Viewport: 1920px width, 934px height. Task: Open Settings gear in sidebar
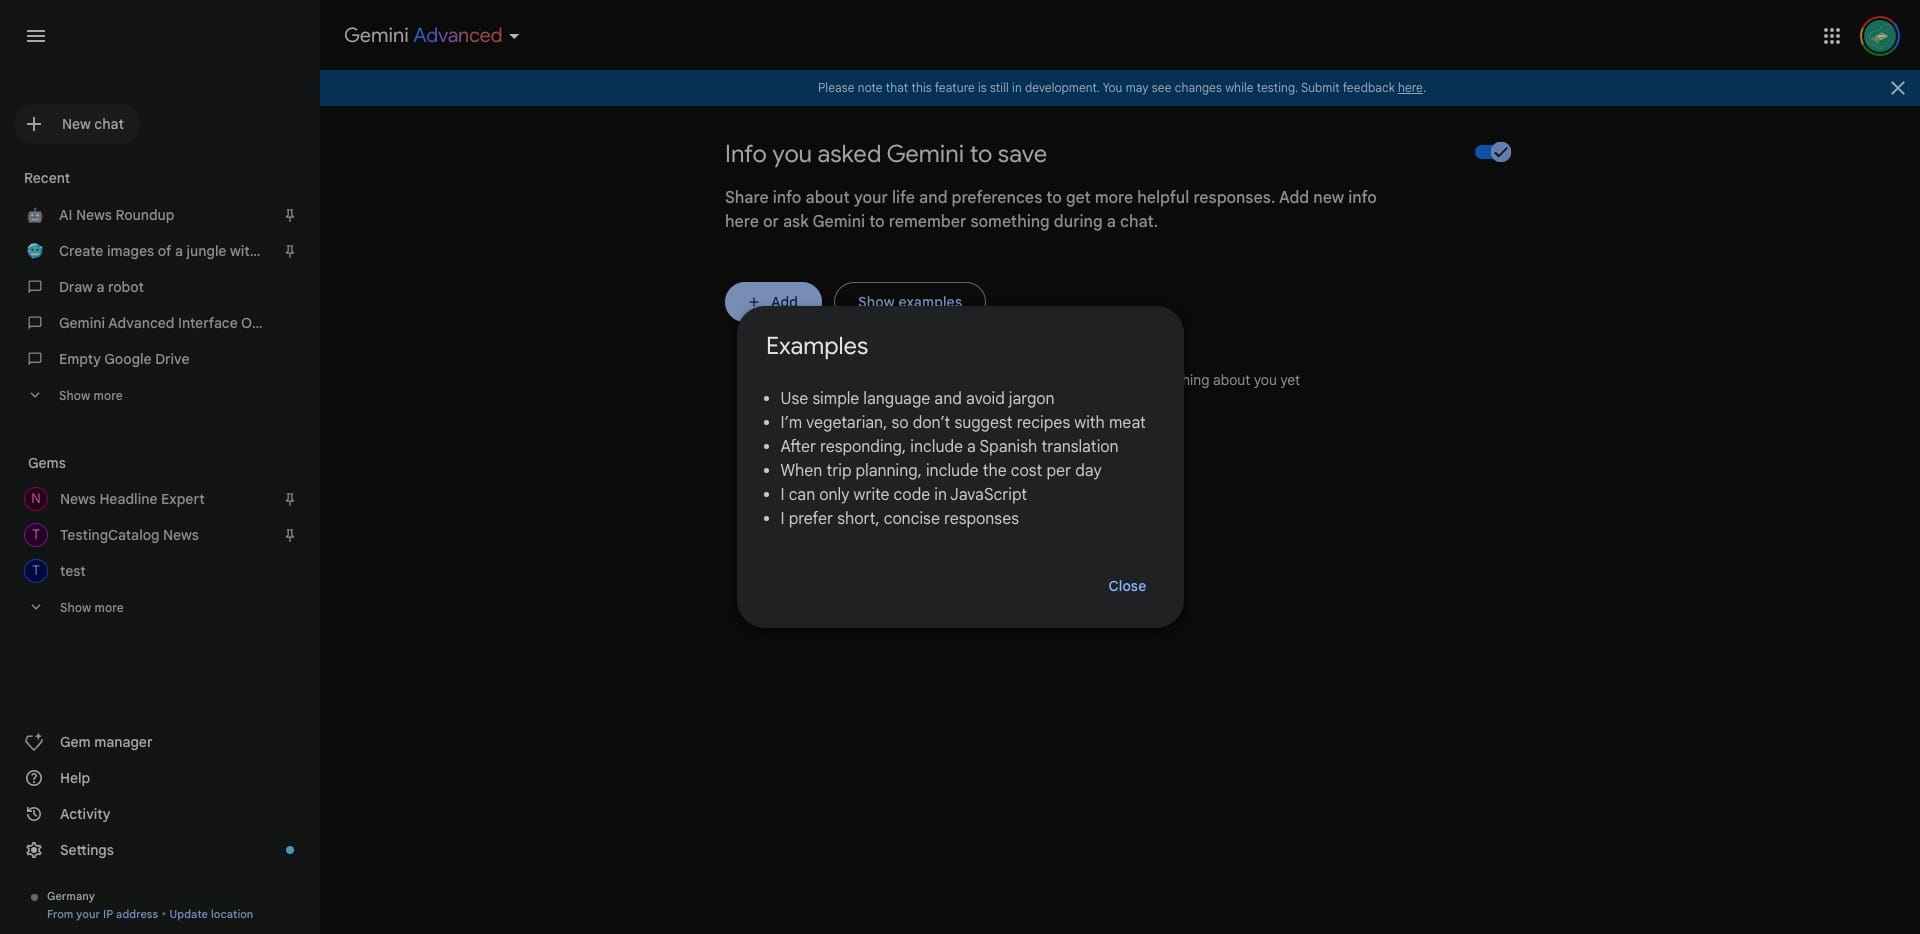coord(34,850)
